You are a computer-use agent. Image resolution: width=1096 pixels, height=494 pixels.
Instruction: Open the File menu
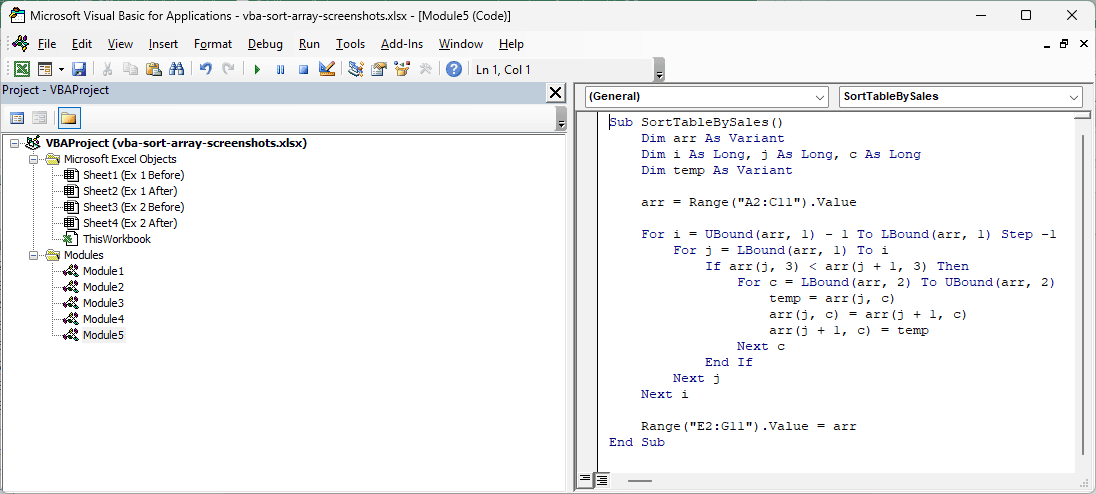(47, 44)
